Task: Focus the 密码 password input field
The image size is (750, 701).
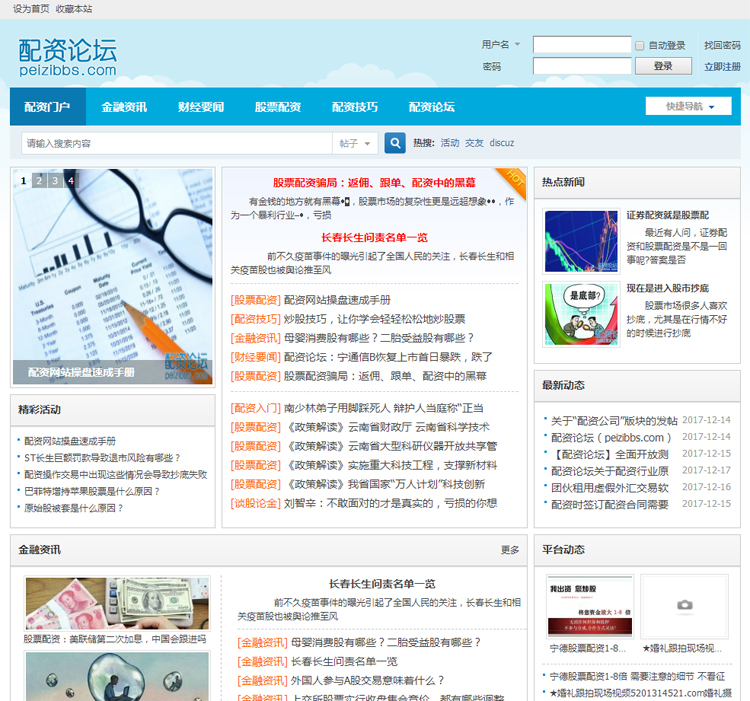Action: click(582, 66)
